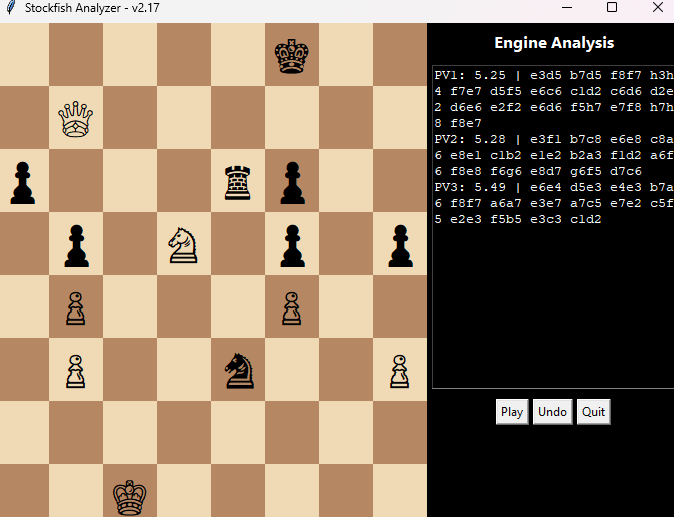Click the Undo button
674x517 pixels.
point(552,412)
